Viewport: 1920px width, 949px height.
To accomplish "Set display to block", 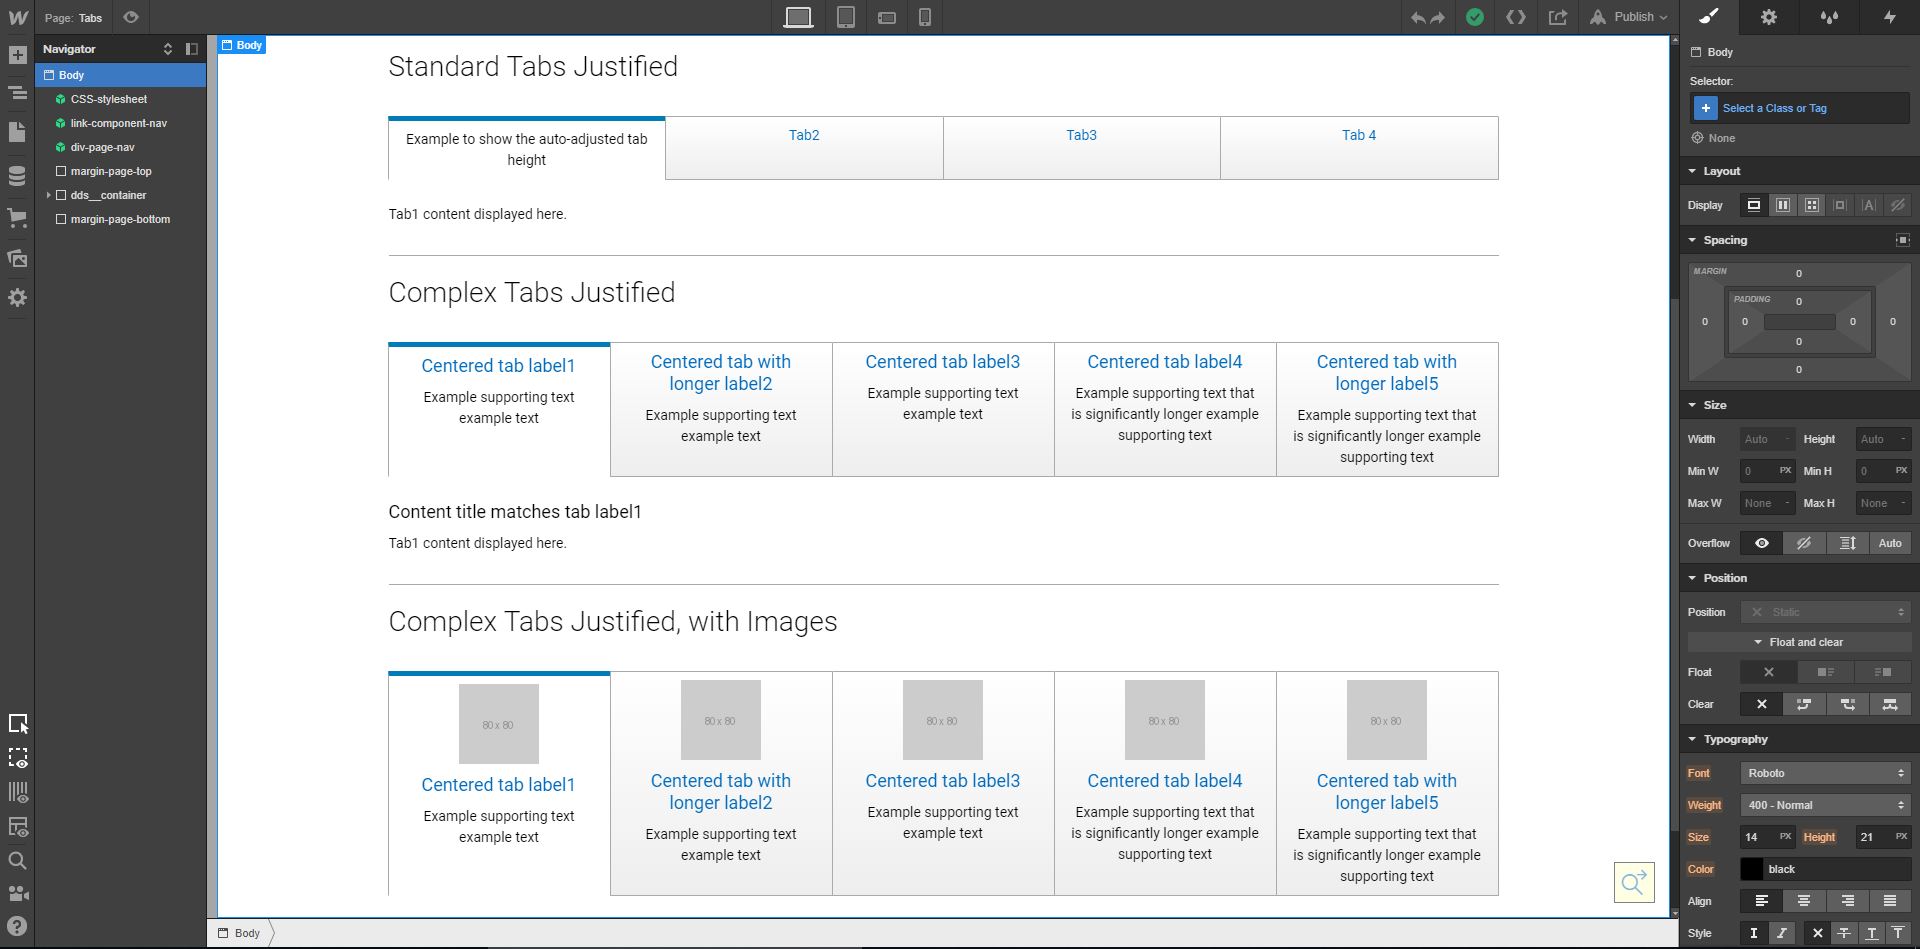I will pyautogui.click(x=1754, y=205).
